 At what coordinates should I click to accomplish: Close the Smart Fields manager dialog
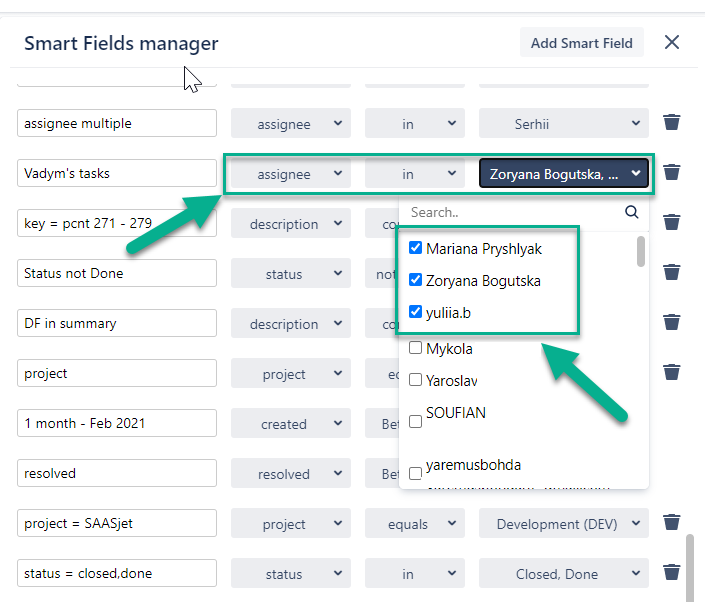672,43
